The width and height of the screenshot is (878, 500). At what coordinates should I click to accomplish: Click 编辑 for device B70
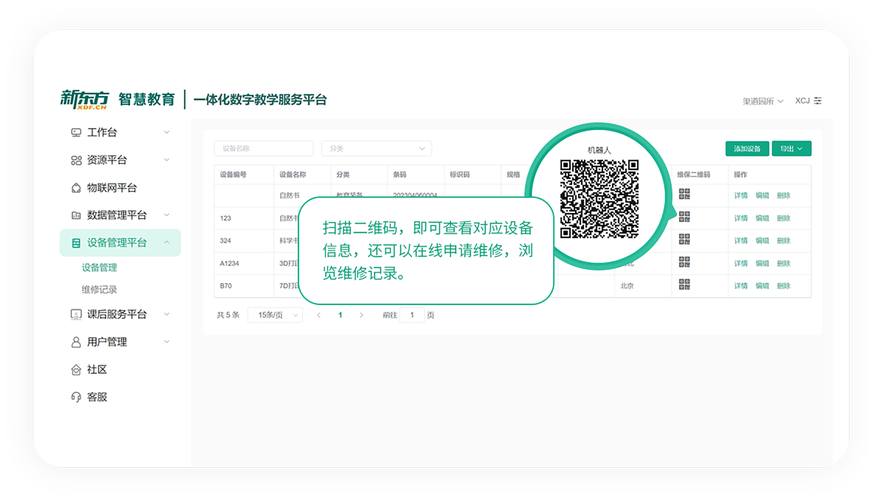pos(762,286)
